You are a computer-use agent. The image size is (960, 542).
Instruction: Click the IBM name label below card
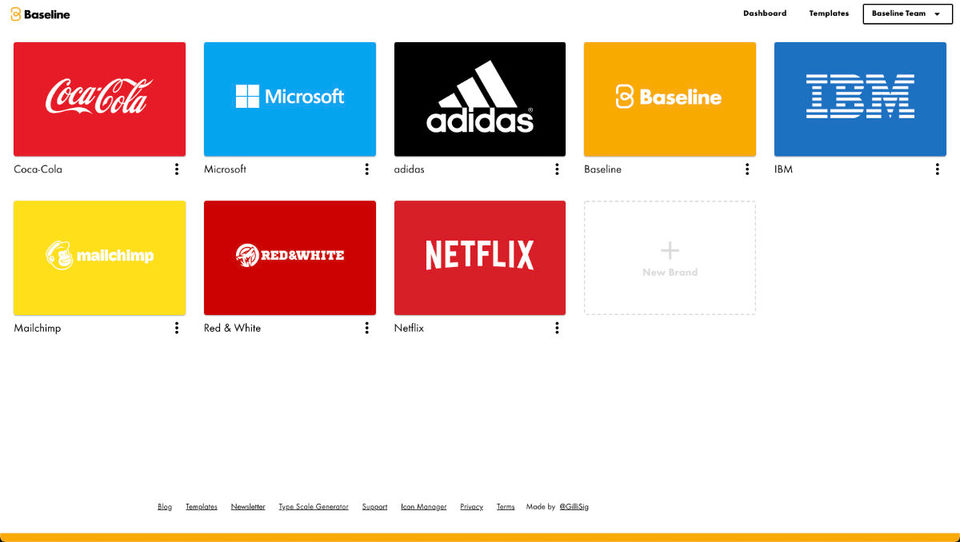784,169
